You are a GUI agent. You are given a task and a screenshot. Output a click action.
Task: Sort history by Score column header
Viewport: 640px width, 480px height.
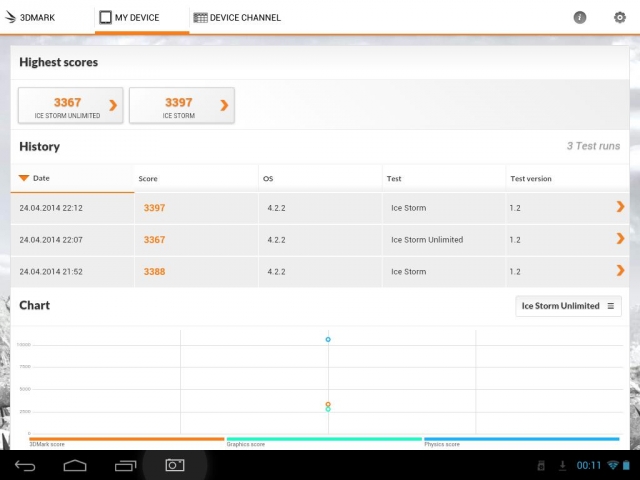pos(196,178)
